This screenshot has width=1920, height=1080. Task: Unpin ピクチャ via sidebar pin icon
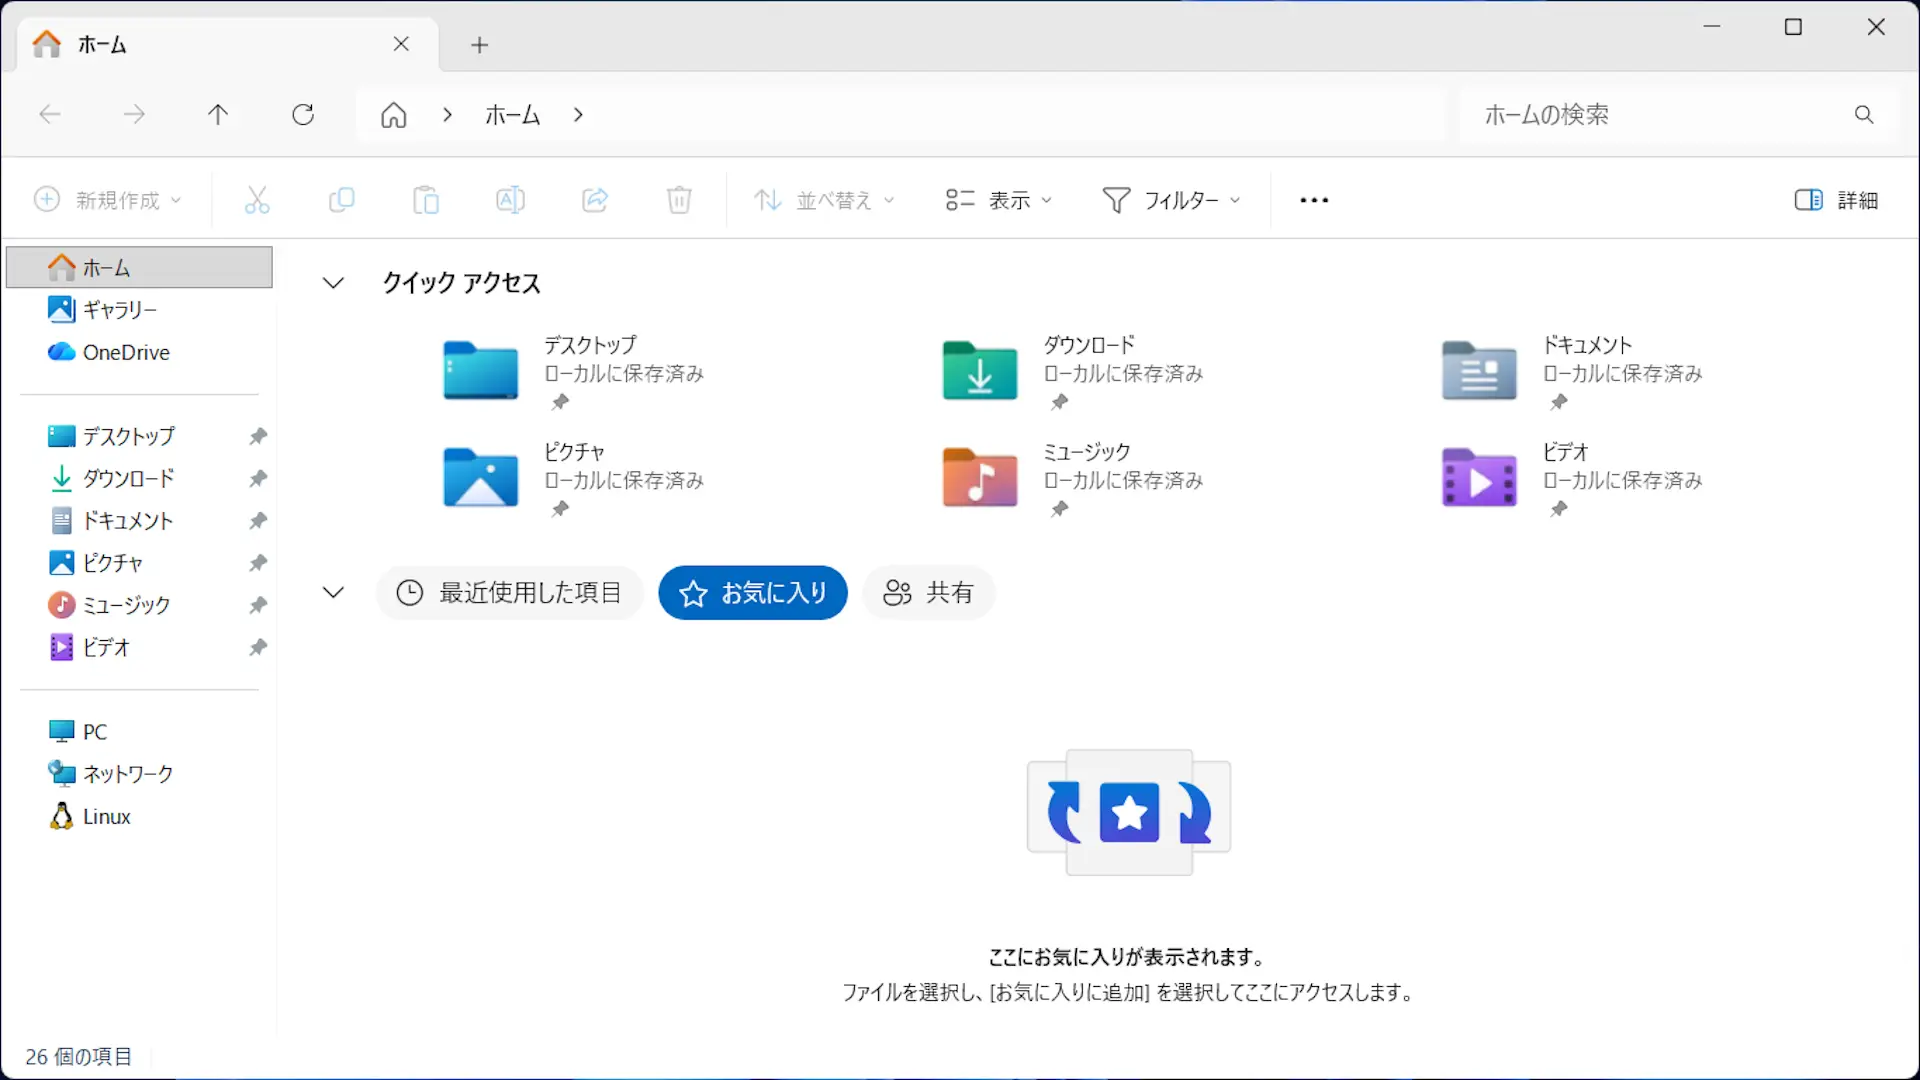point(258,562)
